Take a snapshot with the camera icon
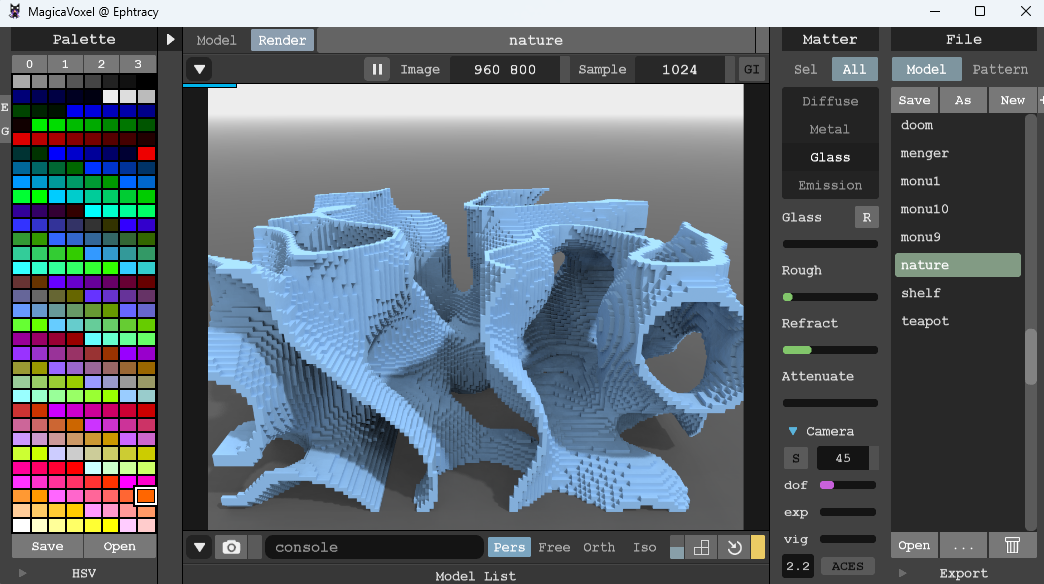 (x=231, y=547)
